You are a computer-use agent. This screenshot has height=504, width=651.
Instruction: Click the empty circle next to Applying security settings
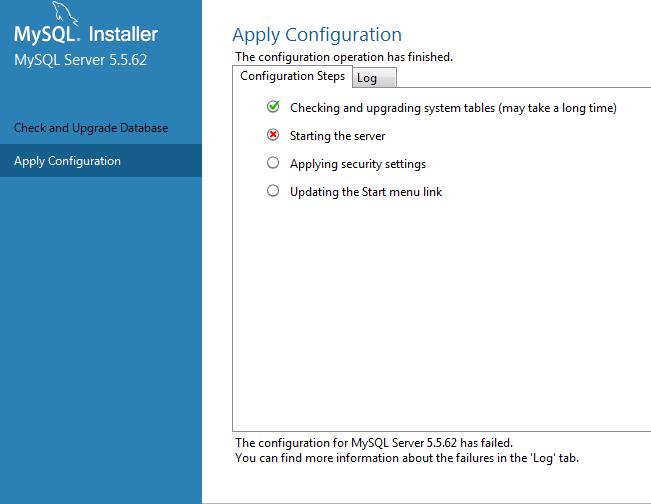coord(273,163)
